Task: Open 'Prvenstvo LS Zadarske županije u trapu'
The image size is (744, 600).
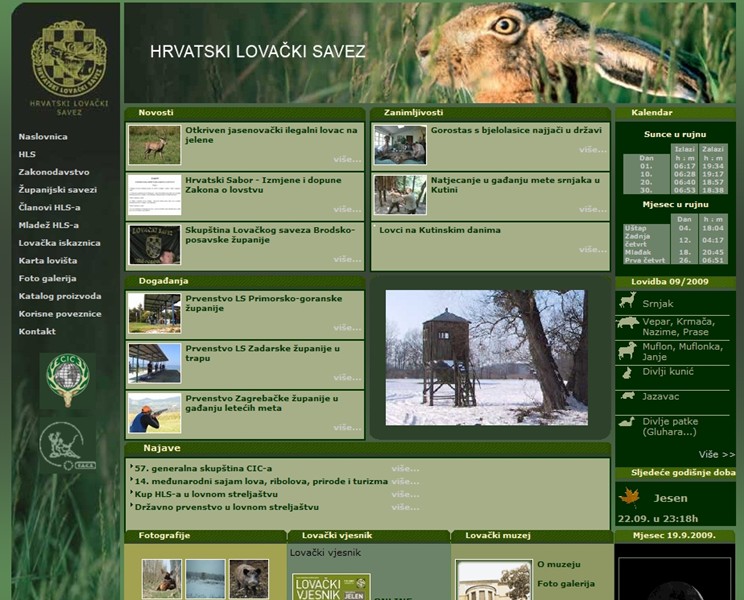Action: click(262, 353)
